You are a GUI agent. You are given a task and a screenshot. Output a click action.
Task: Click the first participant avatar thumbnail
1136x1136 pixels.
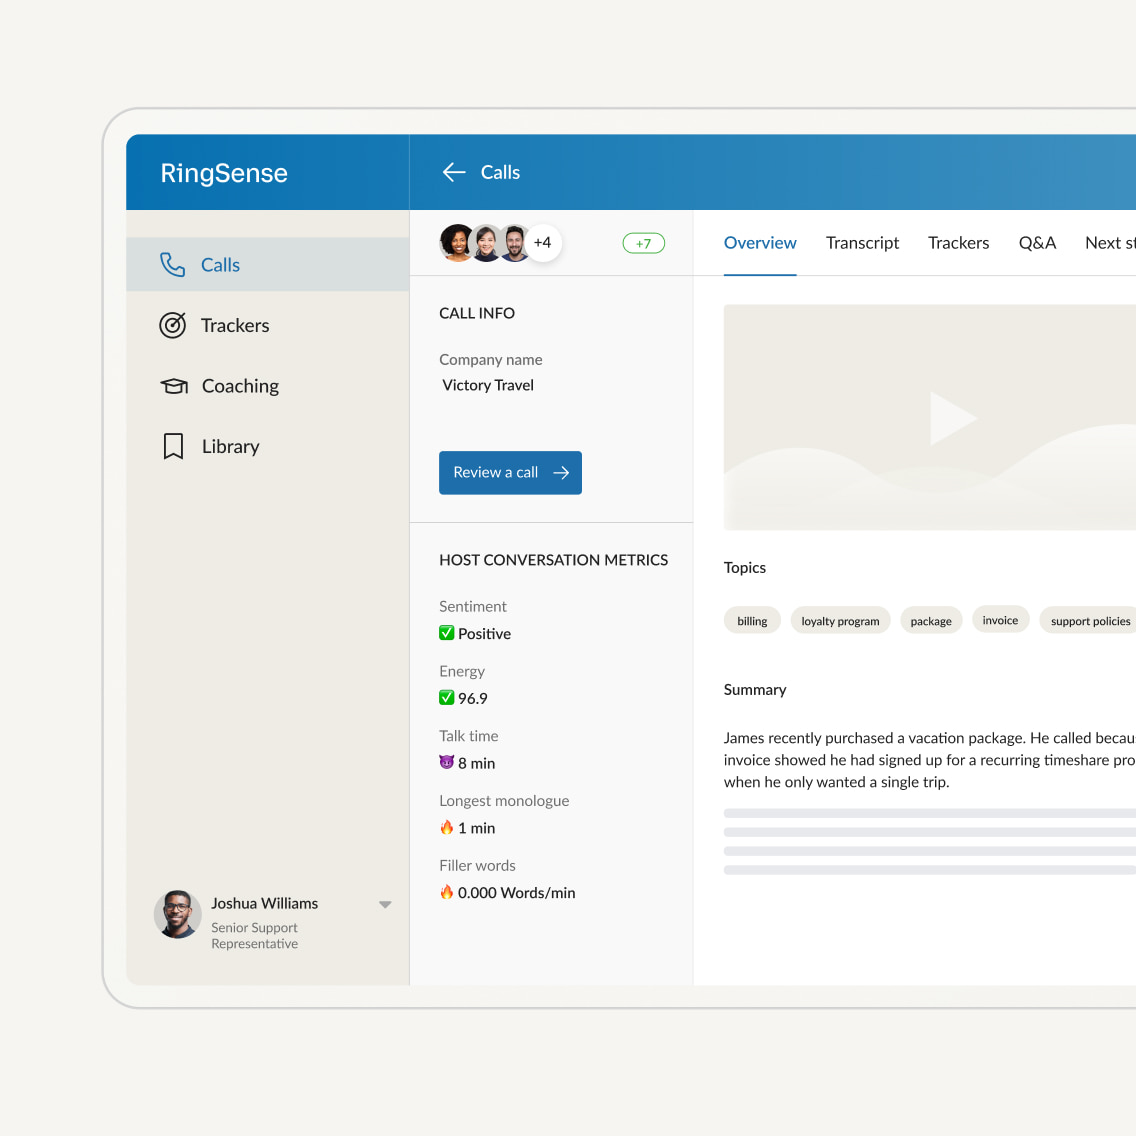coord(457,242)
